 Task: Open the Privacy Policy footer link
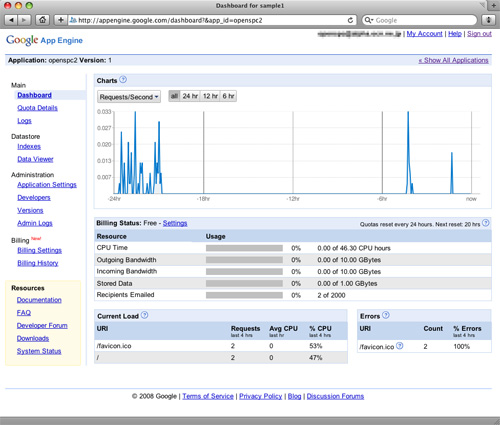261,396
